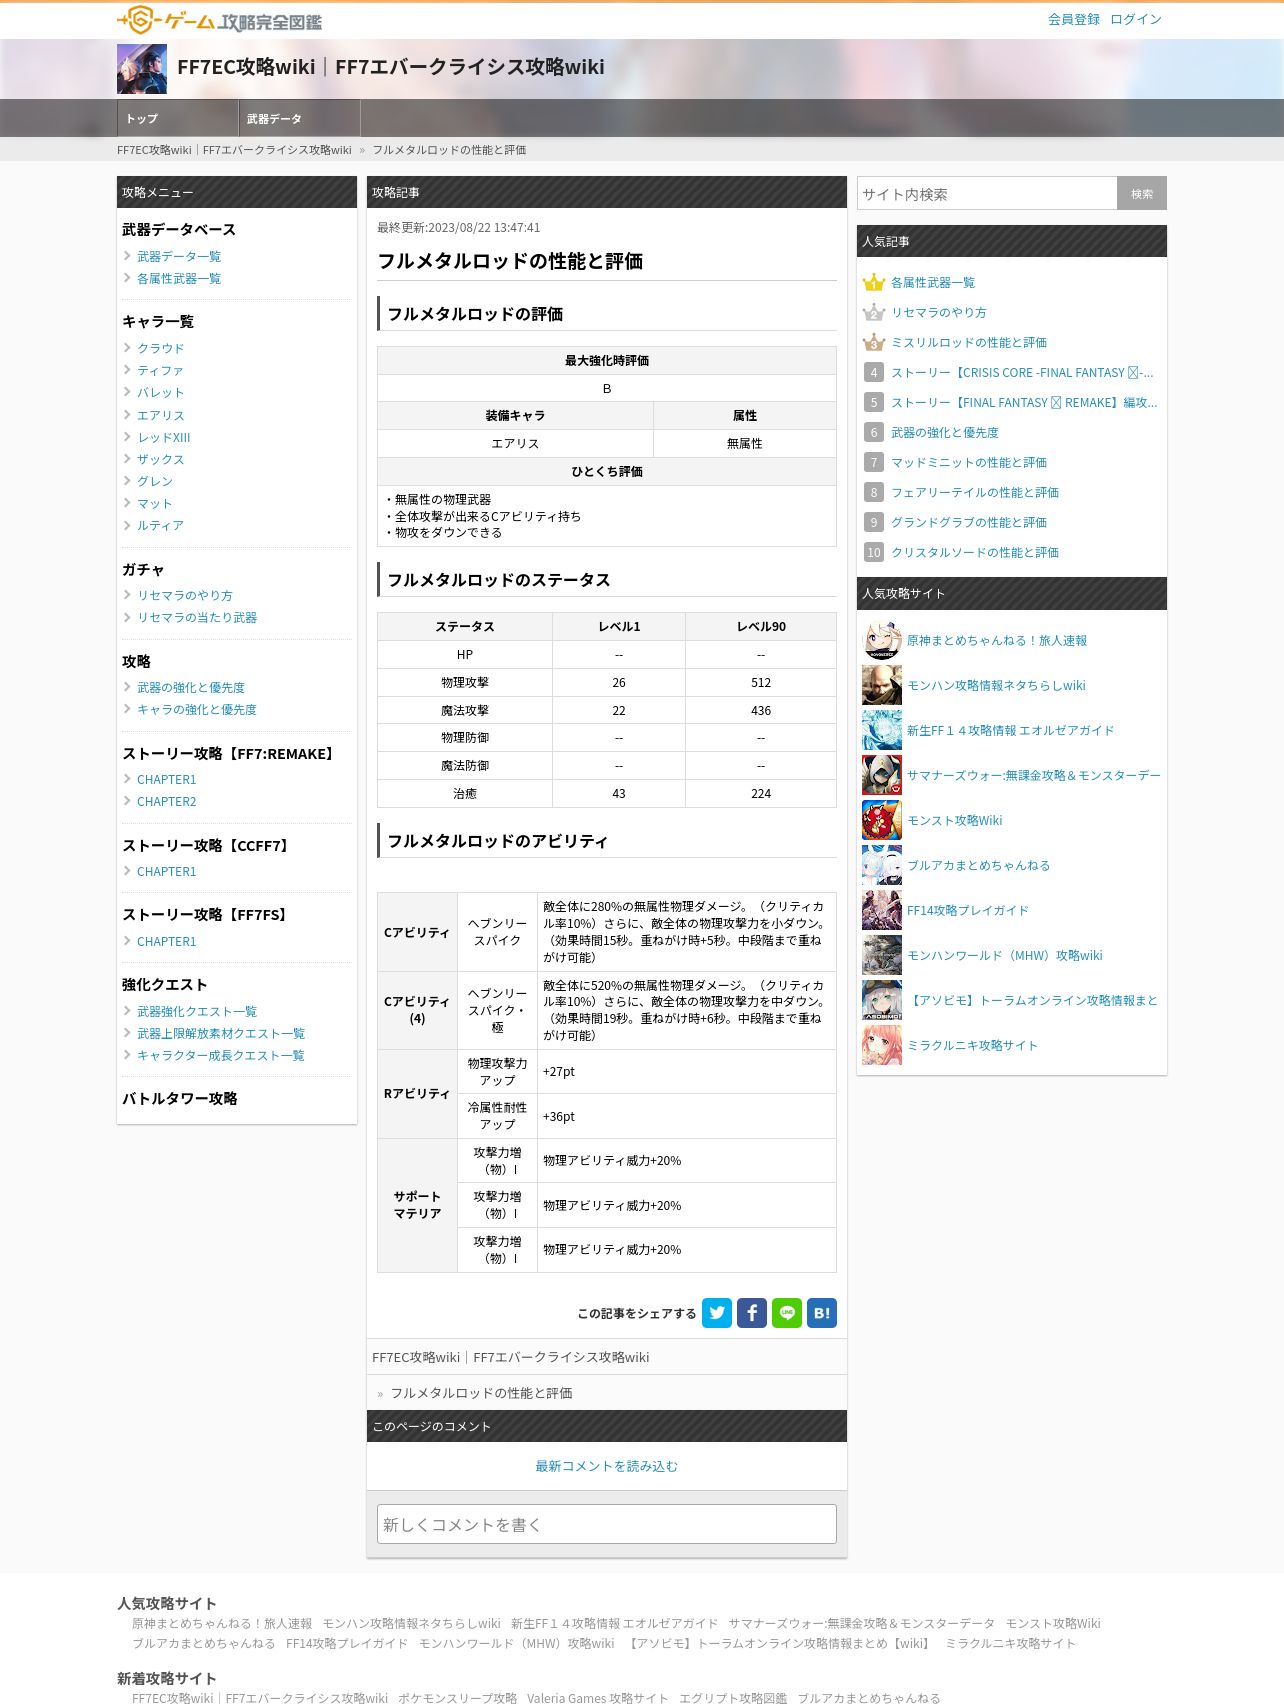The height and width of the screenshot is (1706, 1284).
Task: Open CHAPTER1 under CCFF7 story
Action: click(167, 872)
